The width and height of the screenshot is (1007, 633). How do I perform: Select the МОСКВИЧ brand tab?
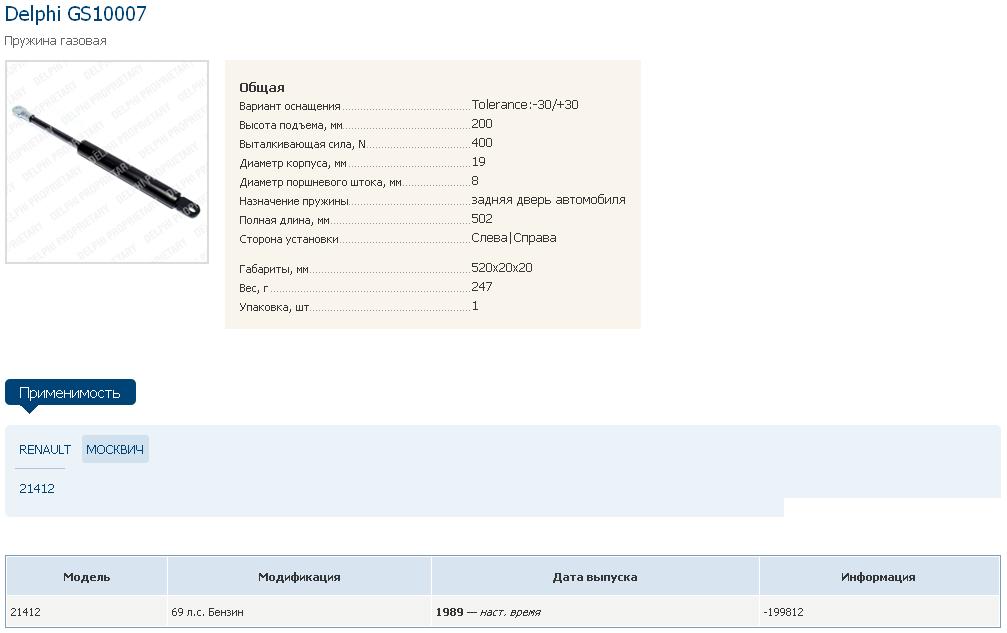115,449
